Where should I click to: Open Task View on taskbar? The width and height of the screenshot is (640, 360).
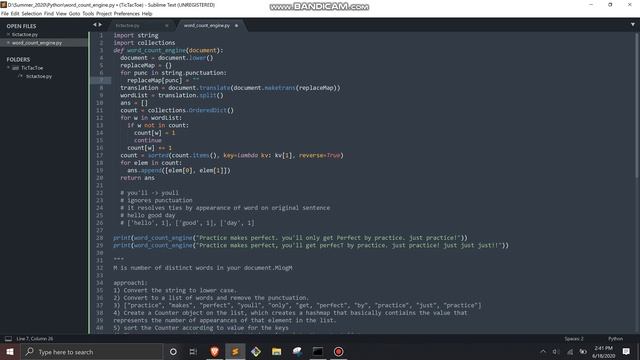click(x=193, y=351)
